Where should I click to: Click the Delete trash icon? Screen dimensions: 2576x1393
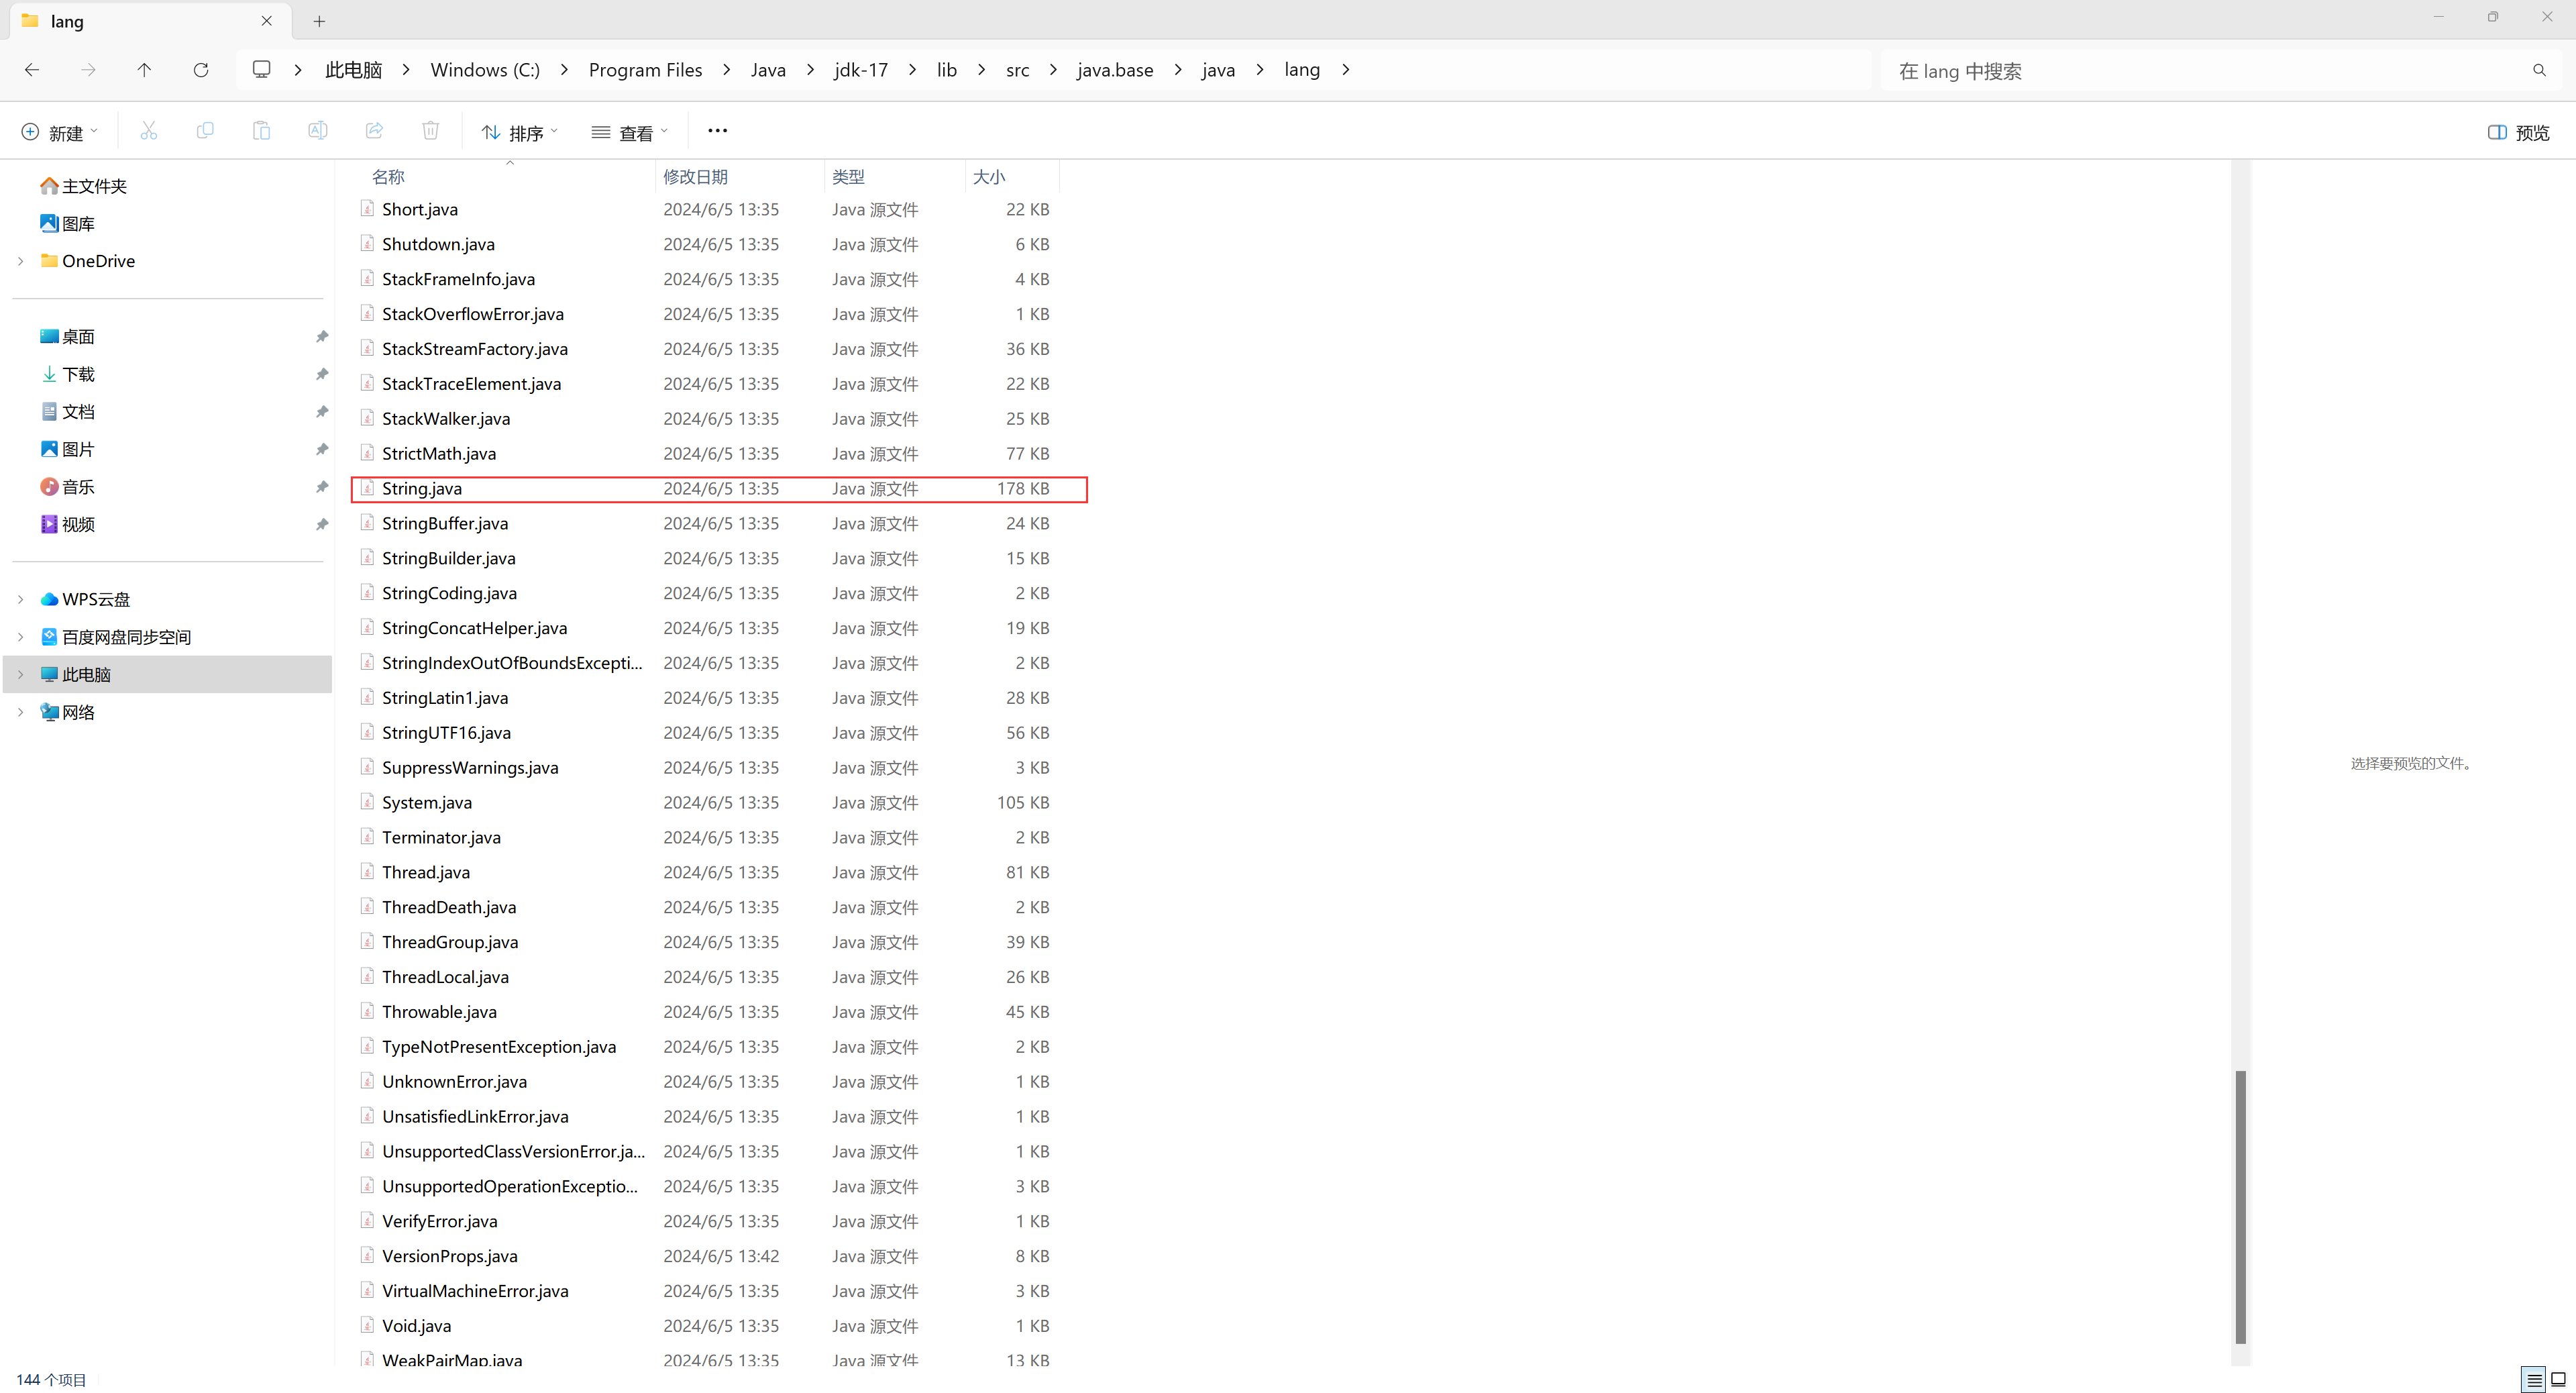point(431,131)
